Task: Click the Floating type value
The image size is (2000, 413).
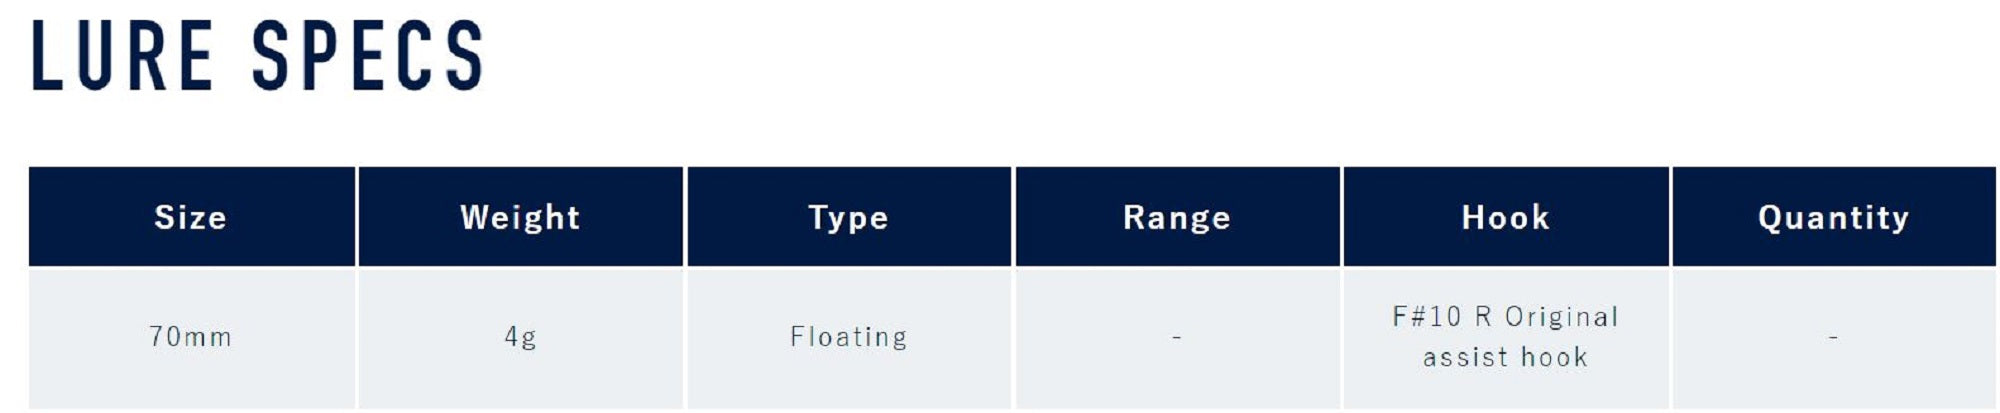Action: click(x=848, y=337)
